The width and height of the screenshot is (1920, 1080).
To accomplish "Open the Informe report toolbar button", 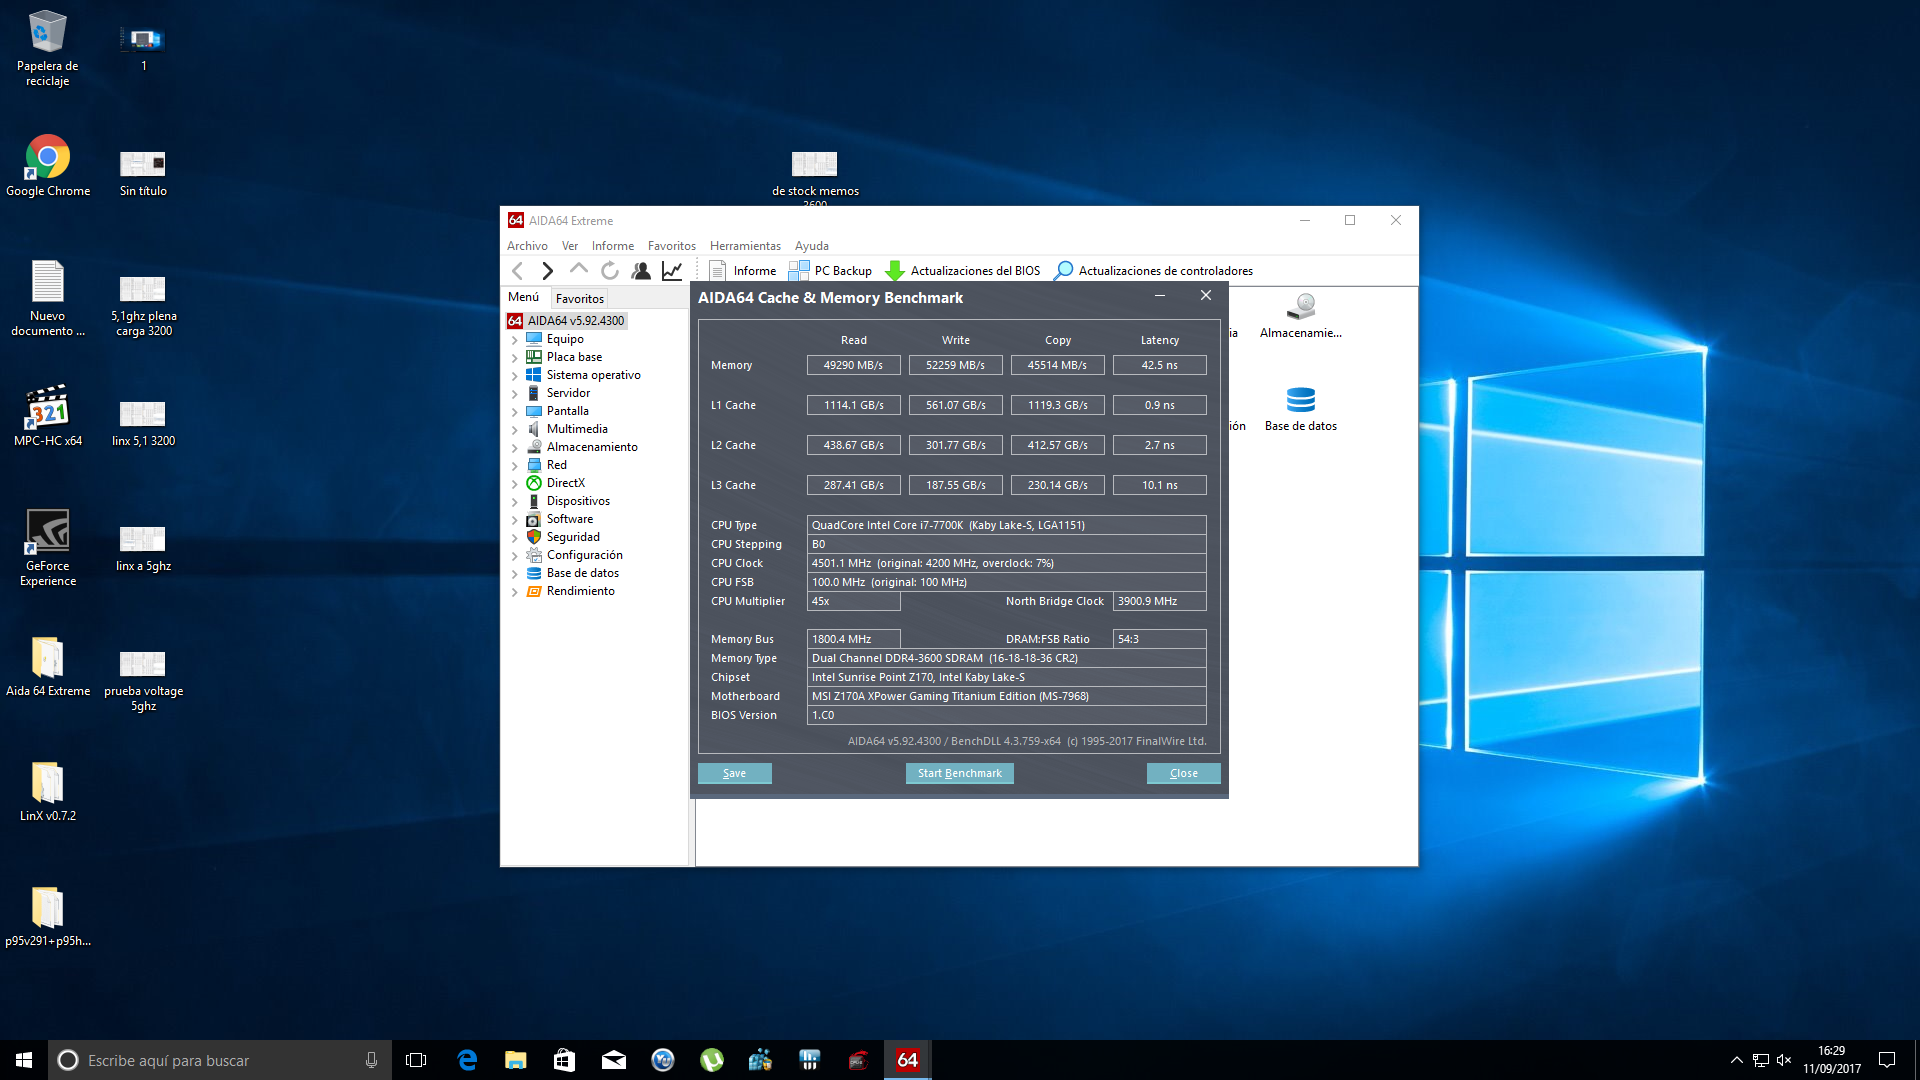I will [742, 271].
